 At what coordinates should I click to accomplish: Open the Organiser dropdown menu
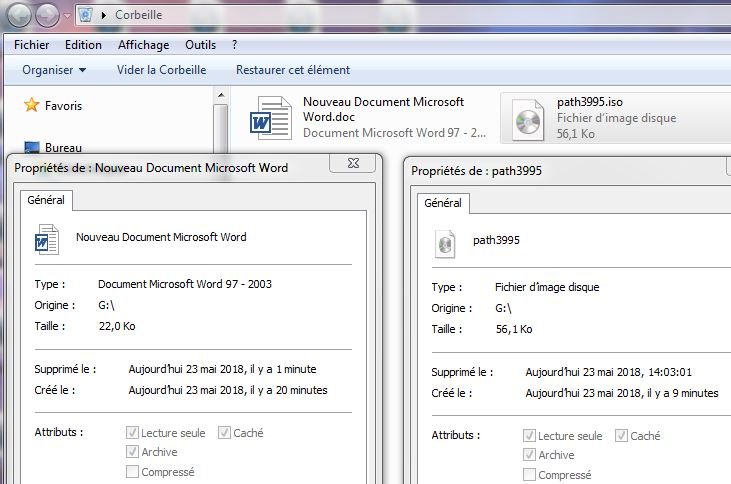tap(54, 70)
